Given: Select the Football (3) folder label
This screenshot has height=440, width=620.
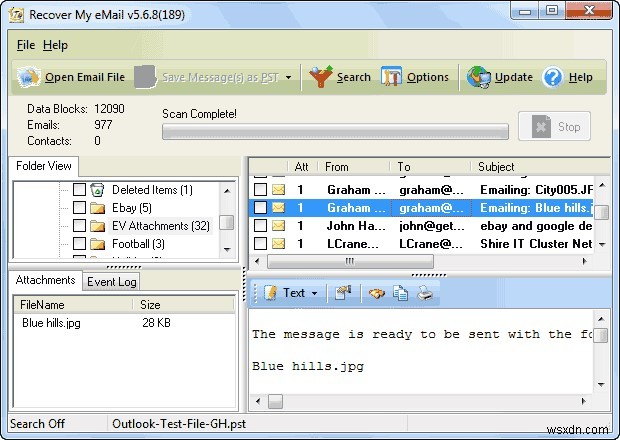Looking at the screenshot, I should (138, 244).
